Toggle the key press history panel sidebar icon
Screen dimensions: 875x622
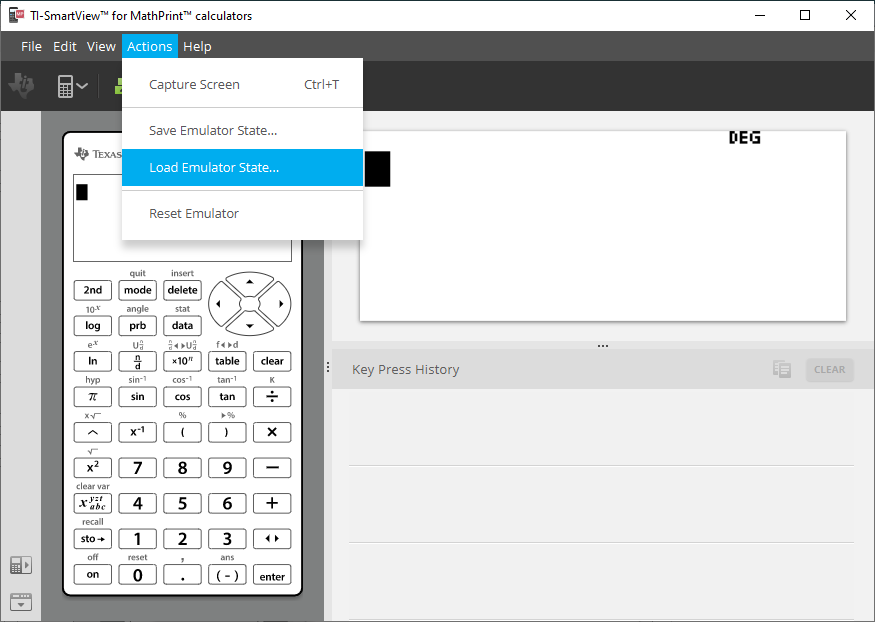(20, 601)
